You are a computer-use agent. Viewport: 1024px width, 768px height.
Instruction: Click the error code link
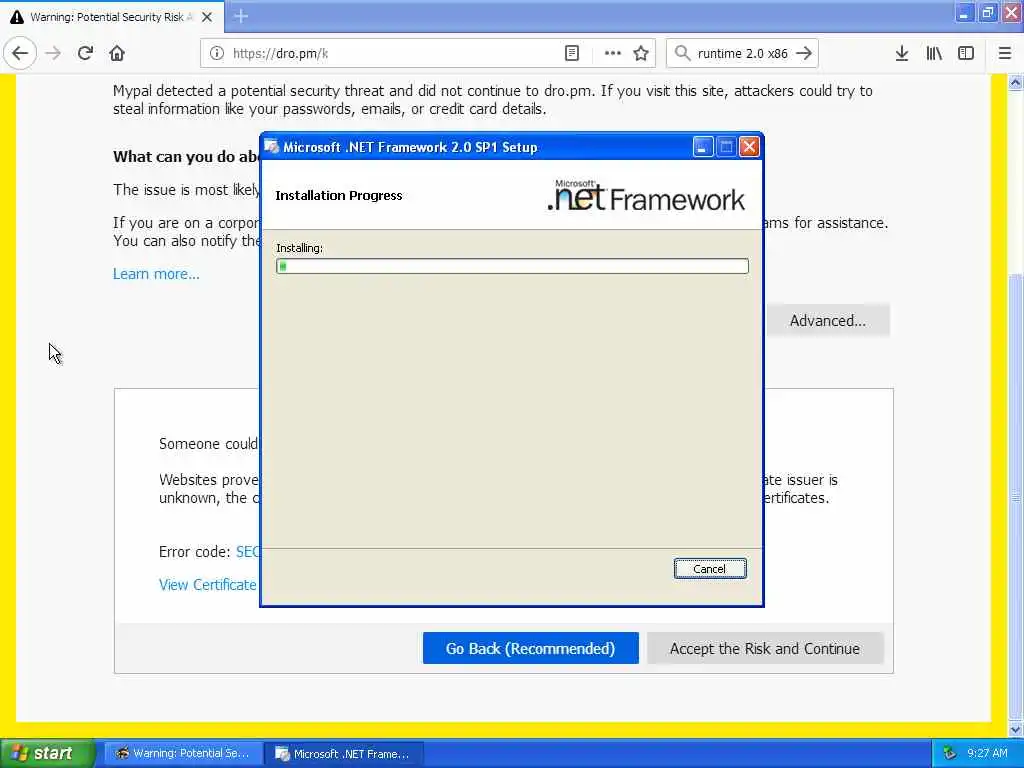point(248,552)
